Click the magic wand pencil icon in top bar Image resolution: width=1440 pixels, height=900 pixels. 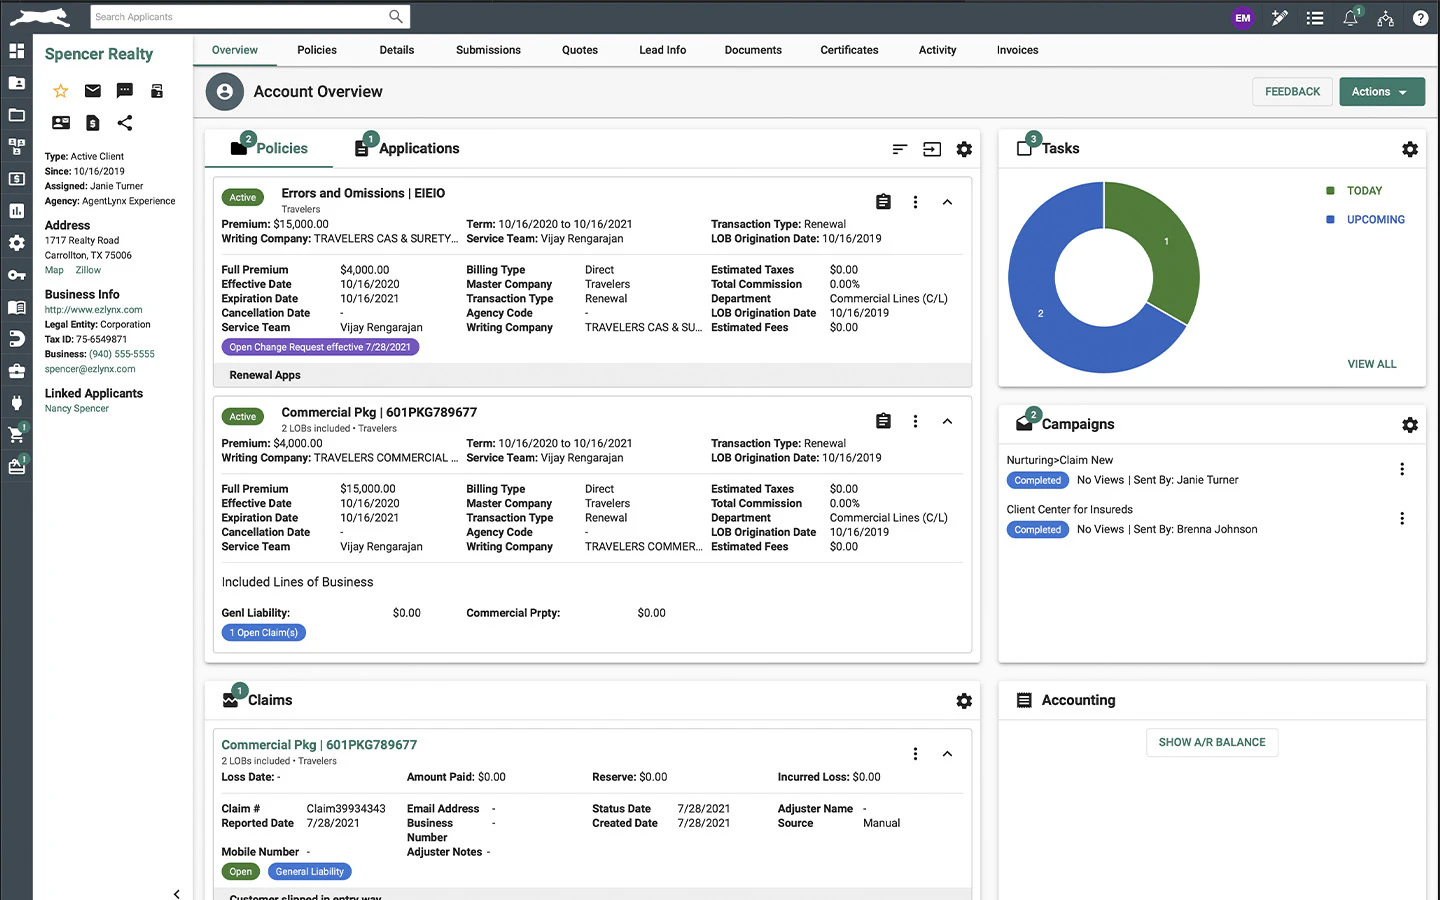pyautogui.click(x=1280, y=17)
